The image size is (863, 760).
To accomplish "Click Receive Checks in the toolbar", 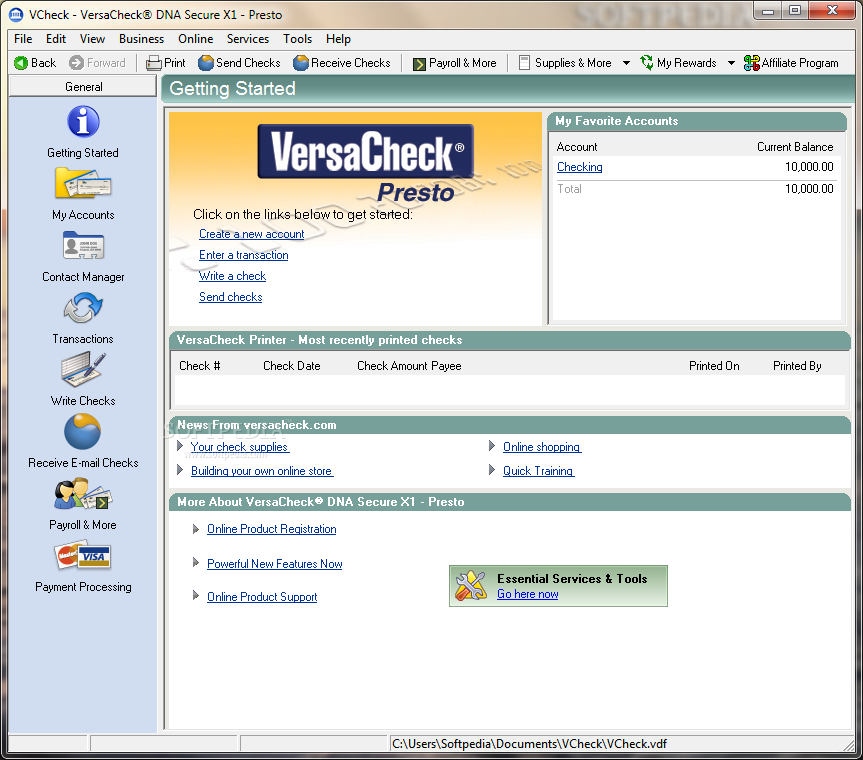I will [342, 63].
